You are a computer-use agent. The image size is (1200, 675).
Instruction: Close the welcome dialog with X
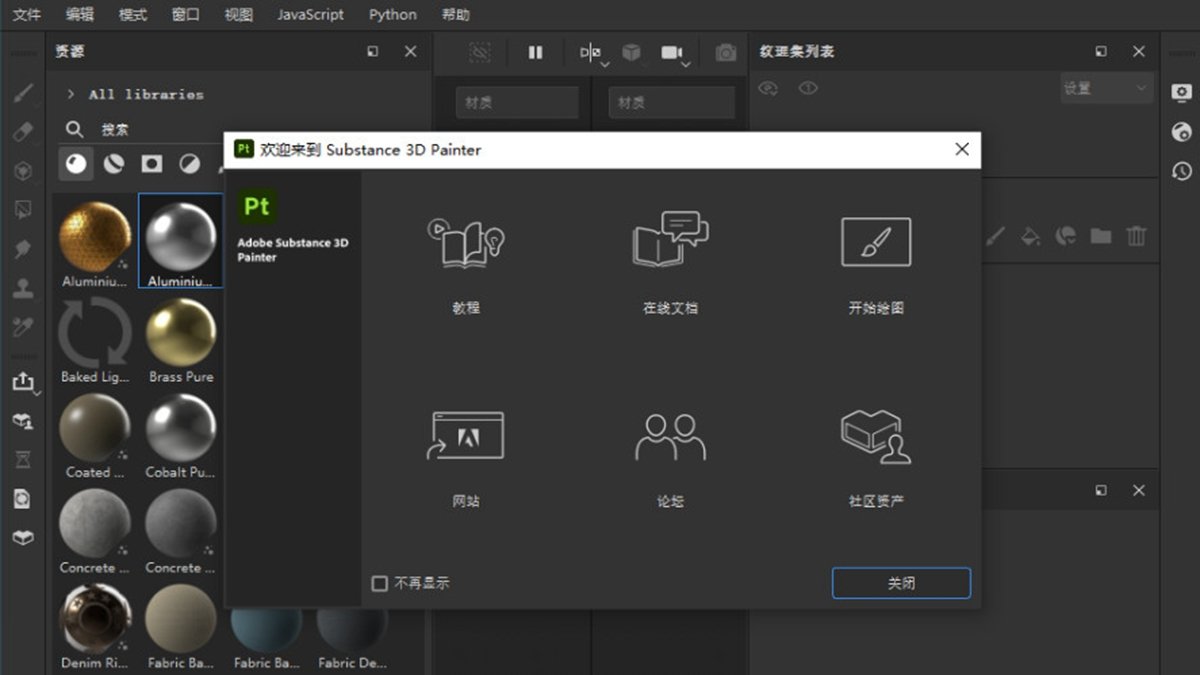(x=962, y=149)
